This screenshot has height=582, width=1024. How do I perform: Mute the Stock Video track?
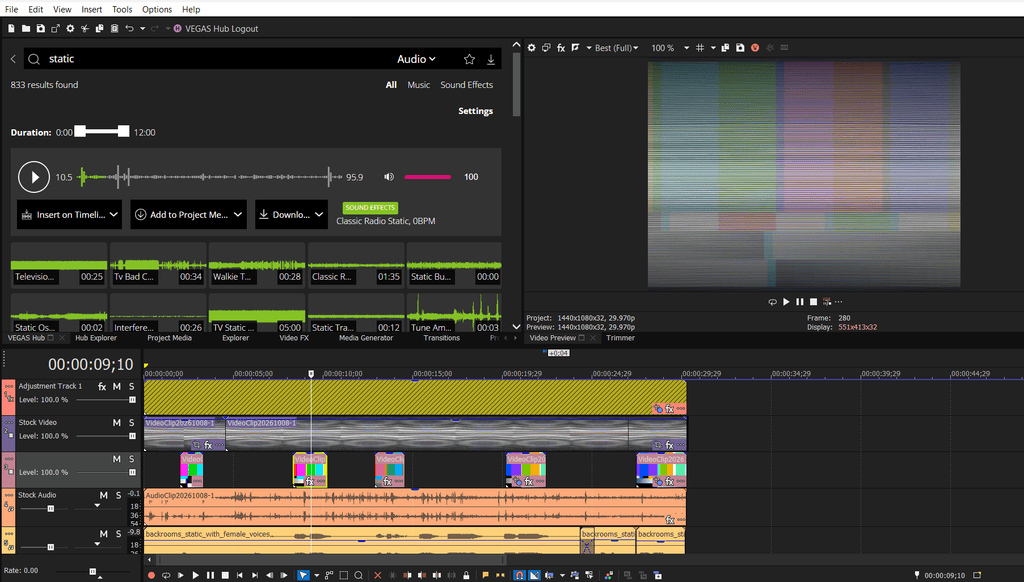(x=117, y=423)
